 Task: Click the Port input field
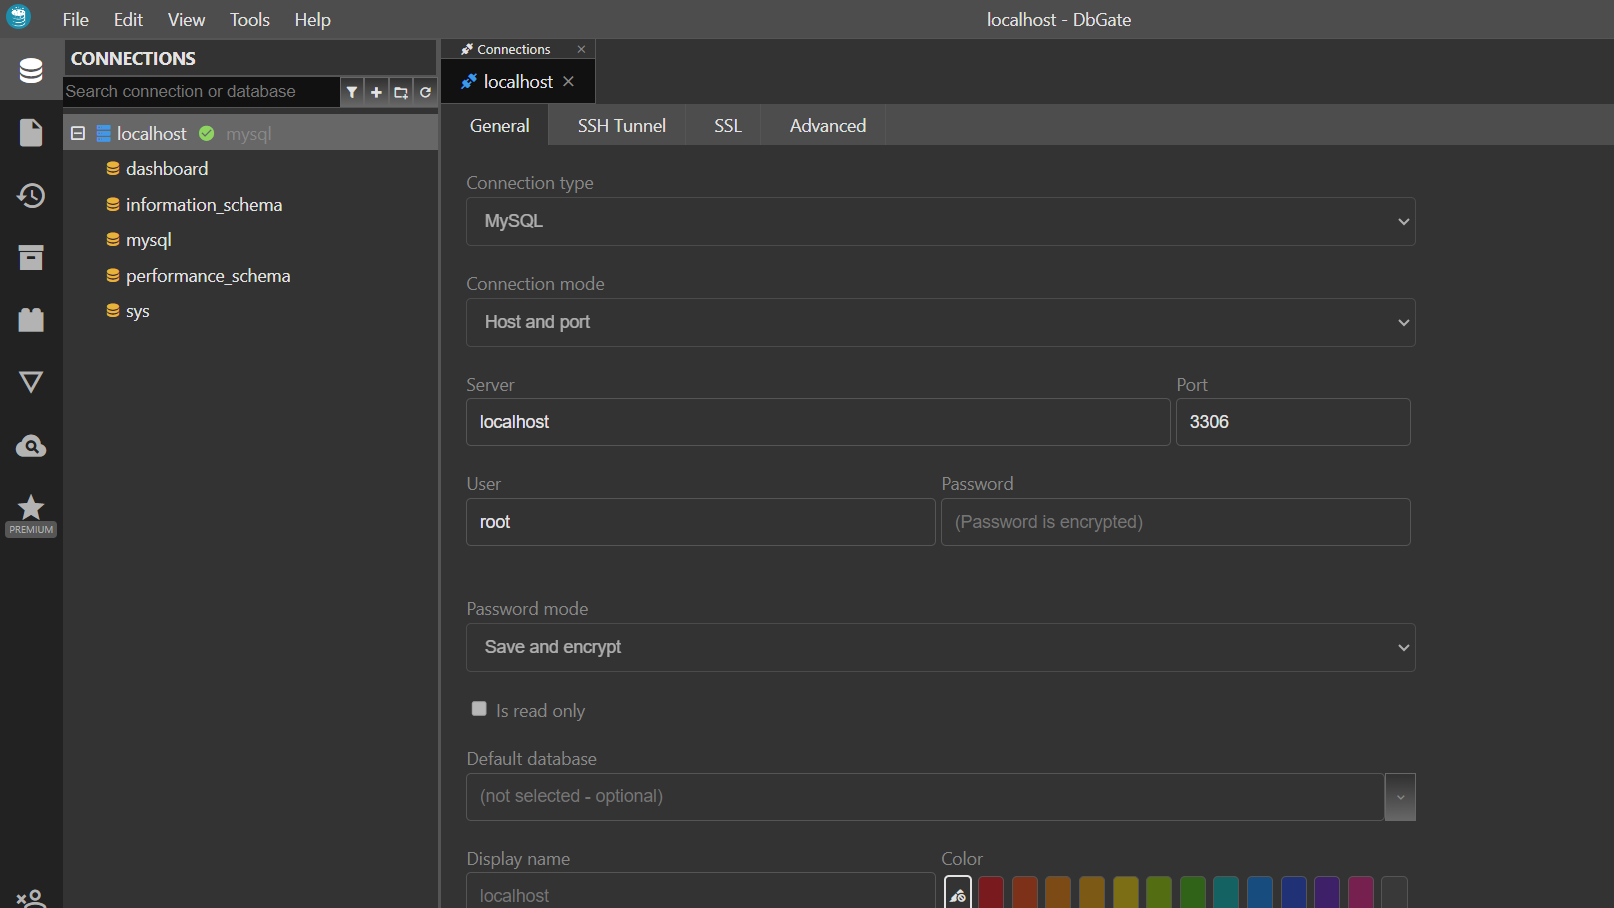1292,422
